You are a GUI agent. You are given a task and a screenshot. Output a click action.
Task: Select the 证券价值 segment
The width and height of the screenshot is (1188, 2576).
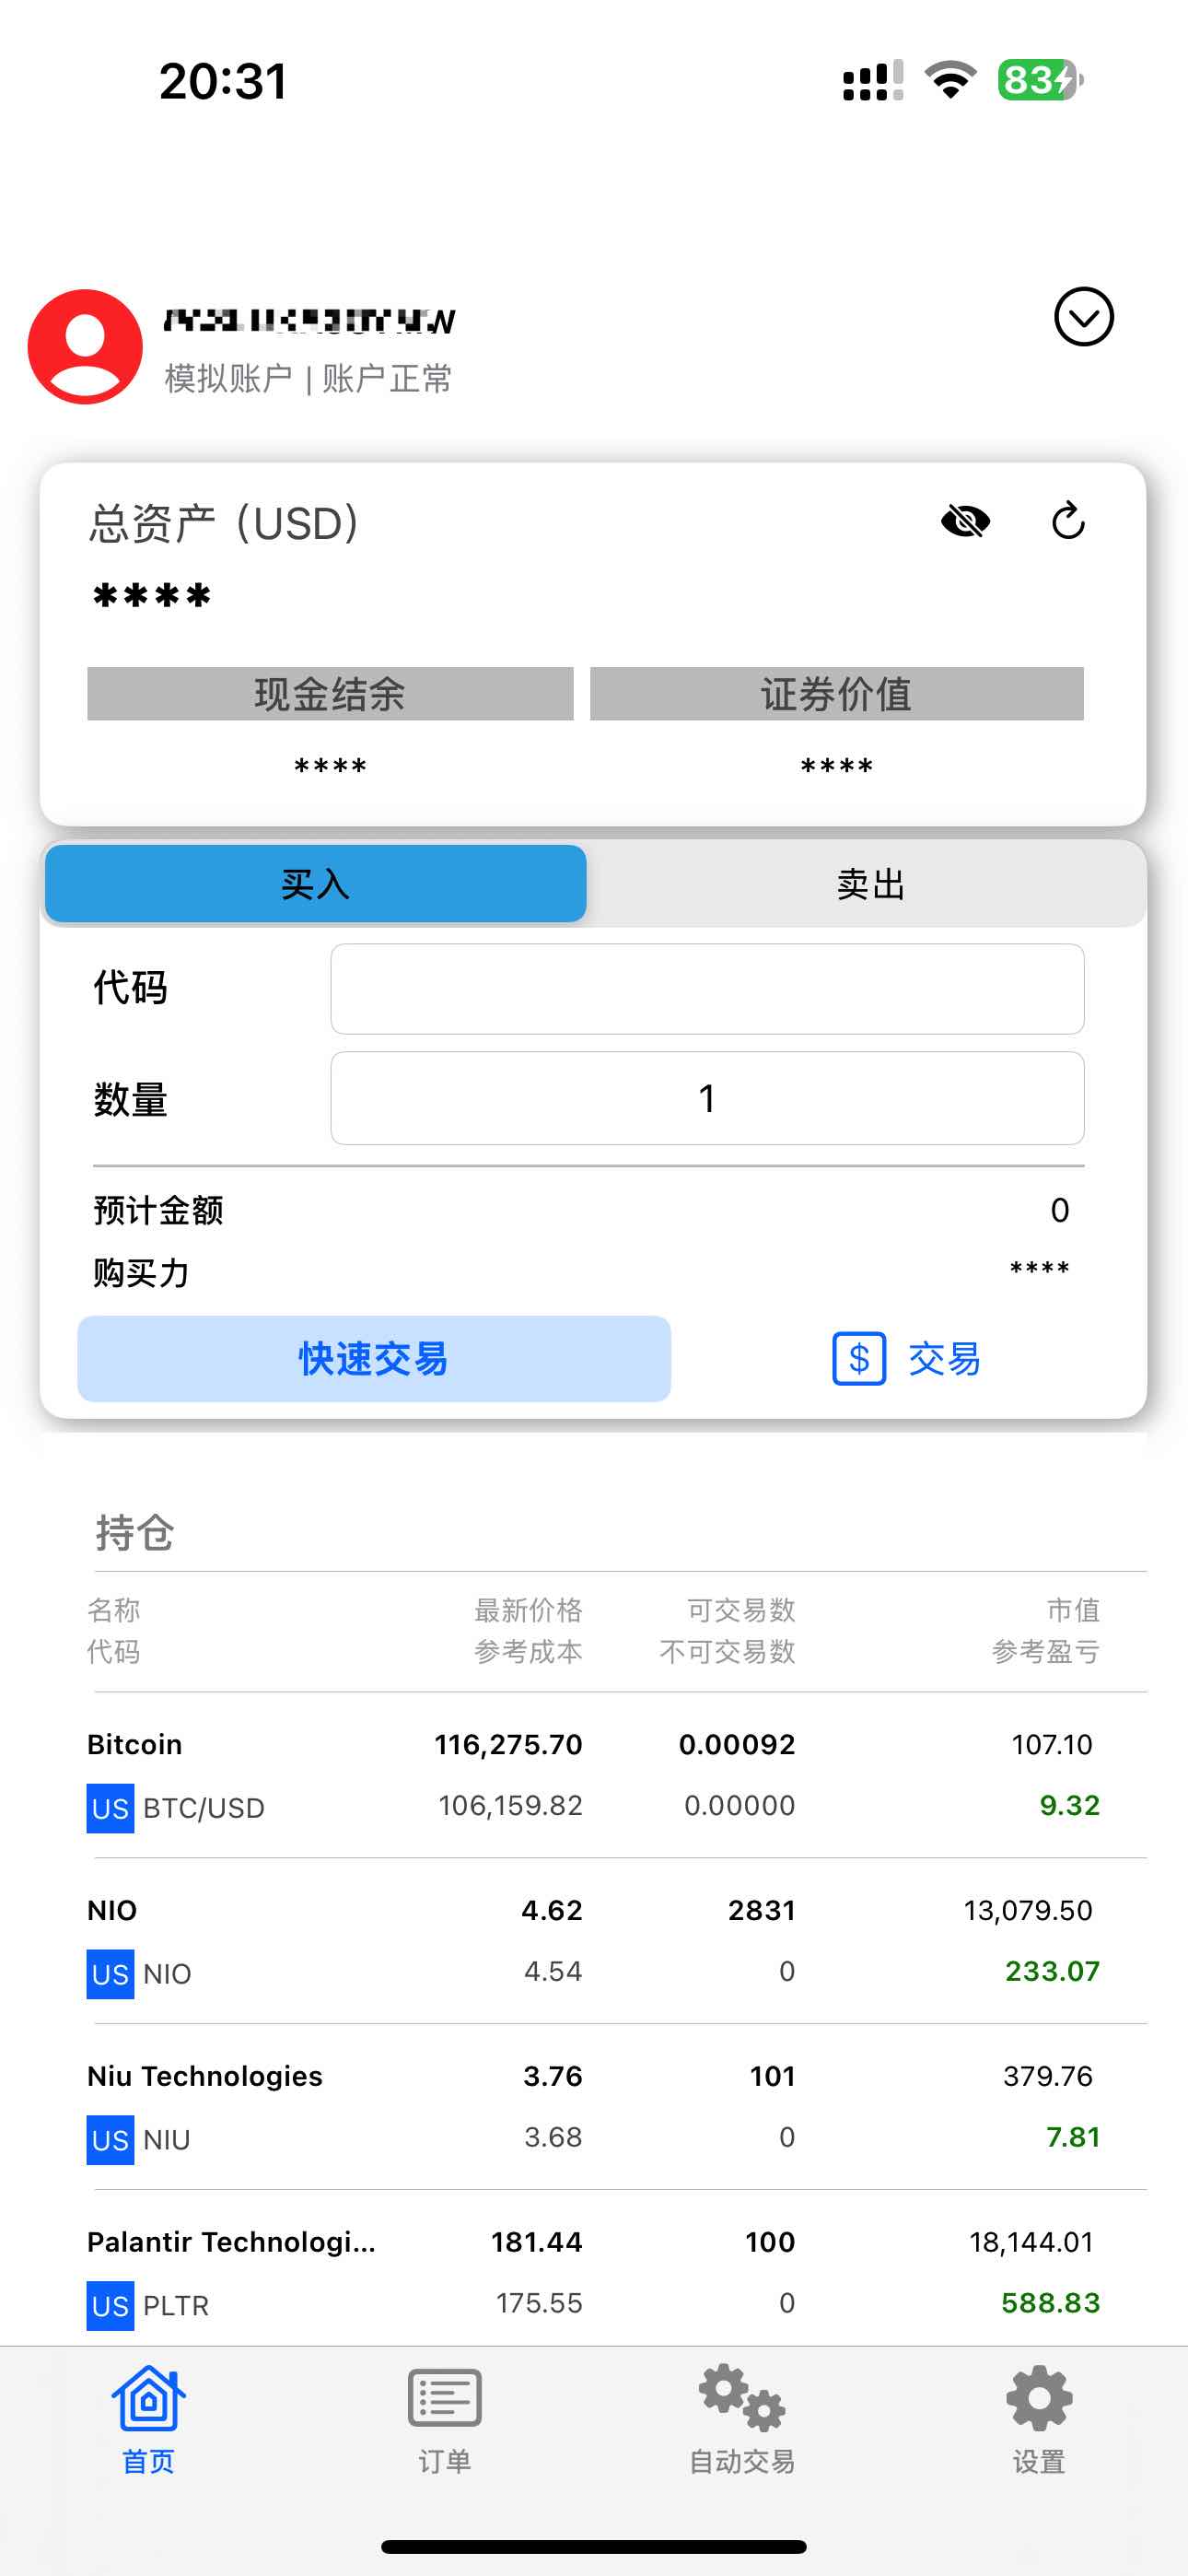coord(836,694)
